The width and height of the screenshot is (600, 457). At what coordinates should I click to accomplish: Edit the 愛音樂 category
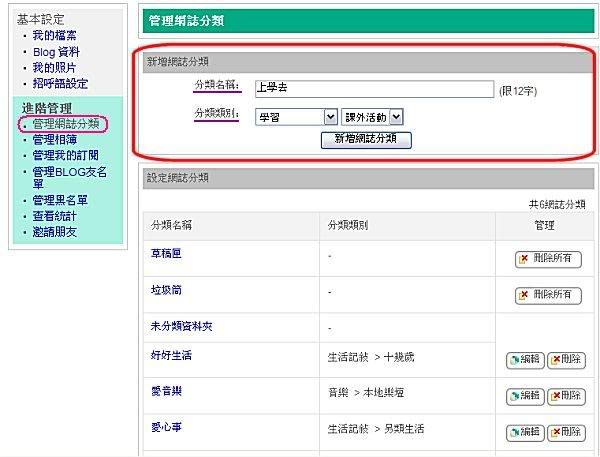(x=525, y=396)
